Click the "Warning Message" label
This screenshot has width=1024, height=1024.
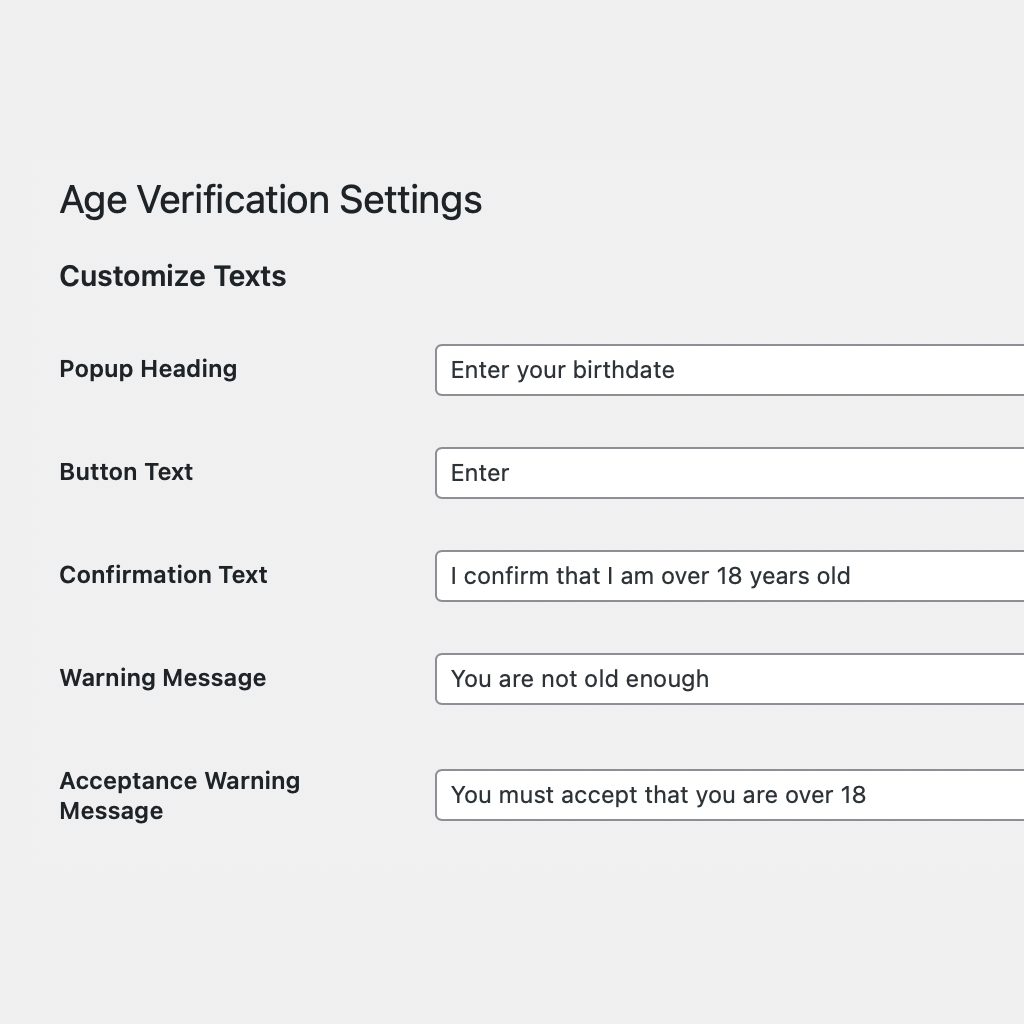(163, 678)
